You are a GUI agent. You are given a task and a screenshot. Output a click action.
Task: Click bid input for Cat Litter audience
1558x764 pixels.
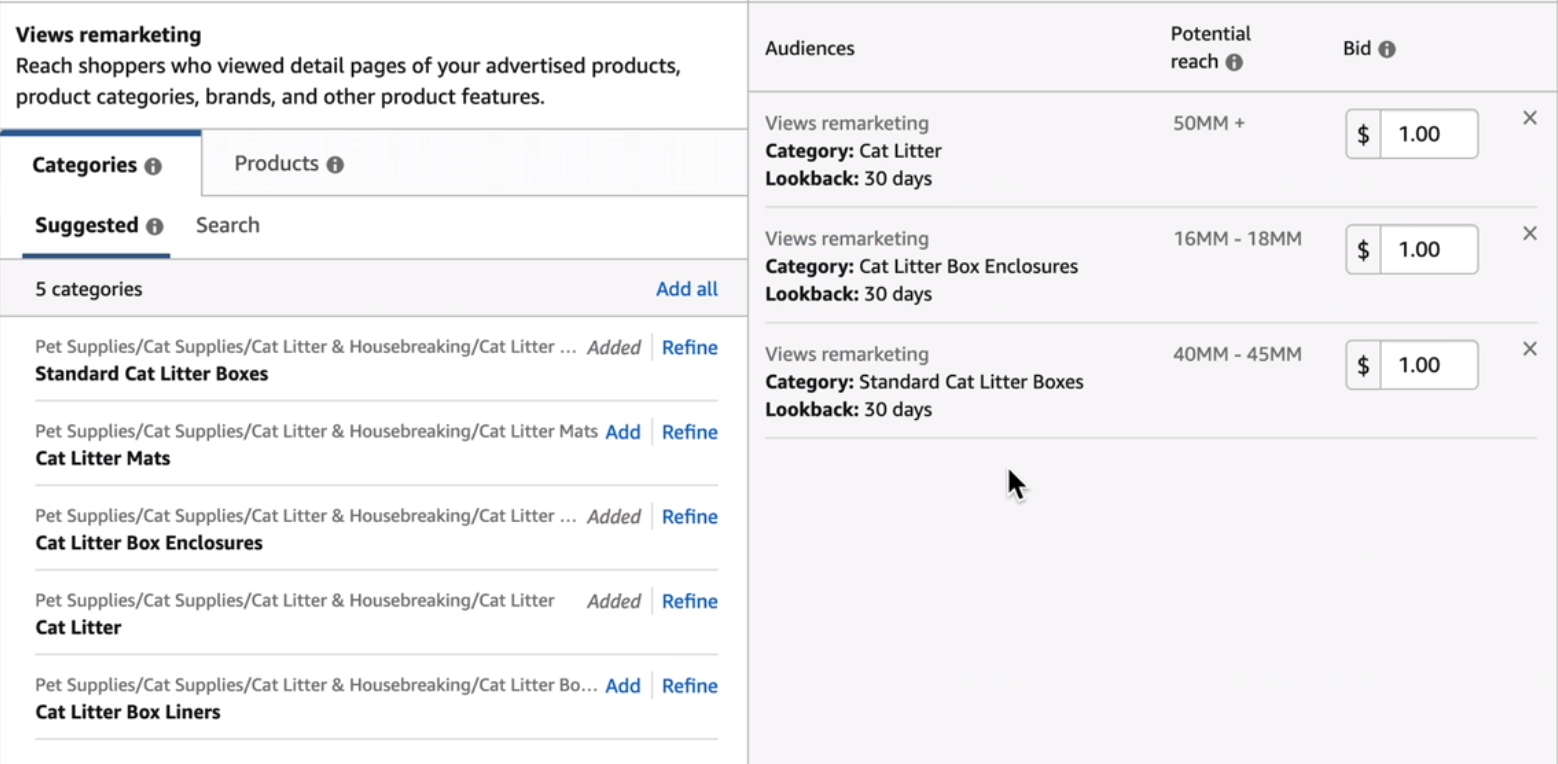tap(1427, 134)
